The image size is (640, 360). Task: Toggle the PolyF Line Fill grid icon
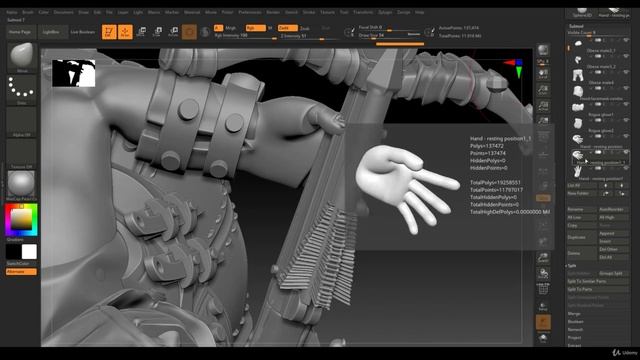point(543,289)
